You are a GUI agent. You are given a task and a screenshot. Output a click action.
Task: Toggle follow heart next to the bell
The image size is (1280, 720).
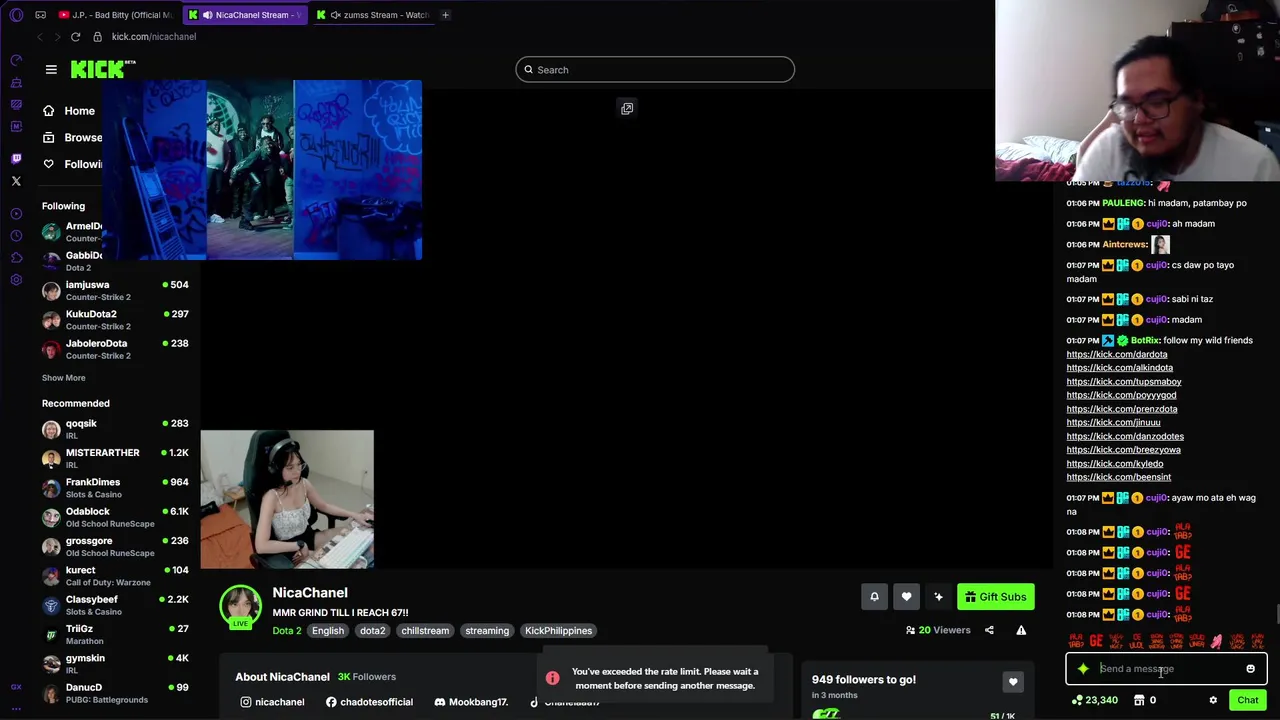click(x=906, y=597)
